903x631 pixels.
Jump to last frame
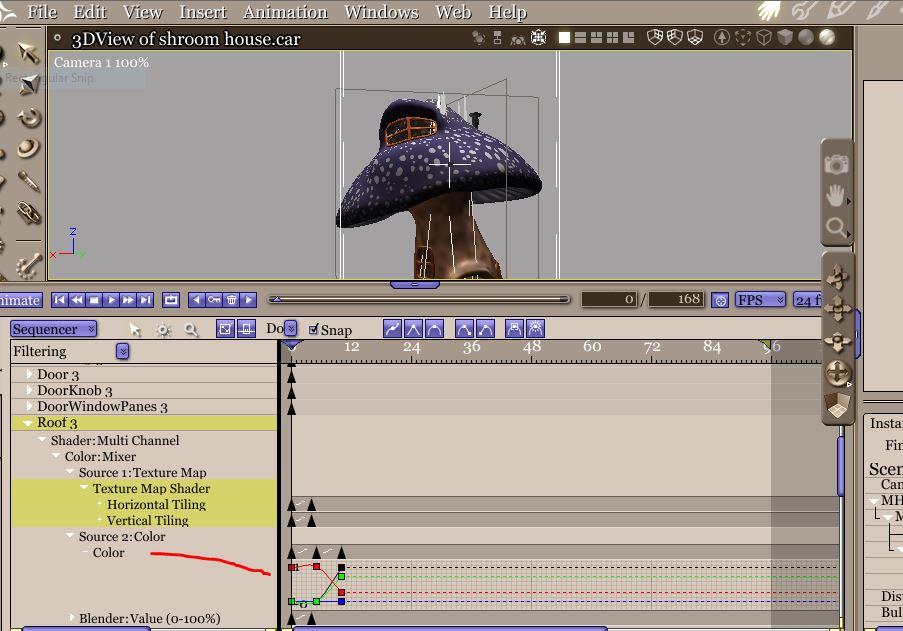tap(145, 300)
